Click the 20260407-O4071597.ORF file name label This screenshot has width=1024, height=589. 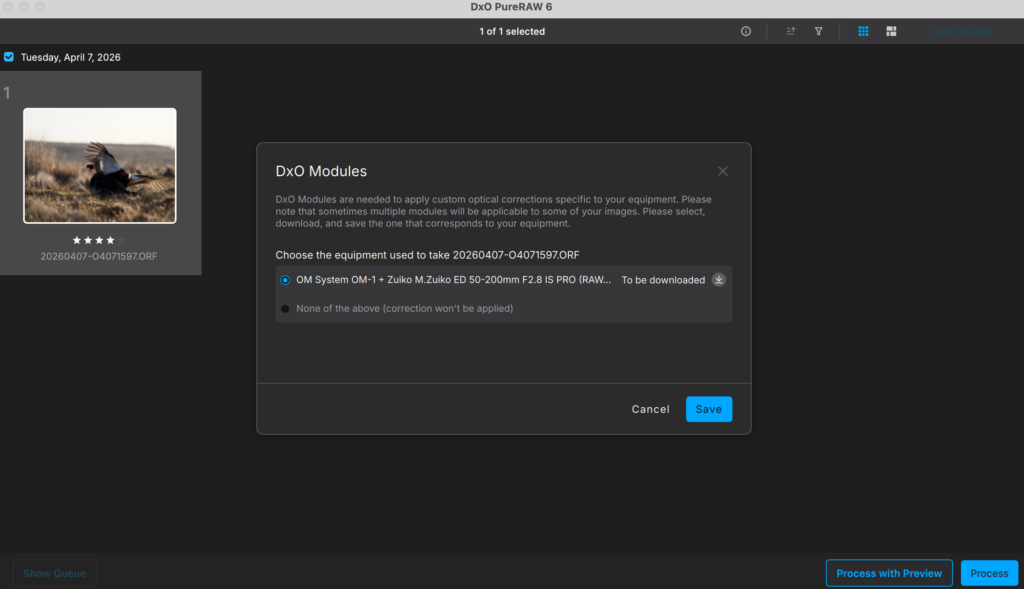tap(99, 257)
